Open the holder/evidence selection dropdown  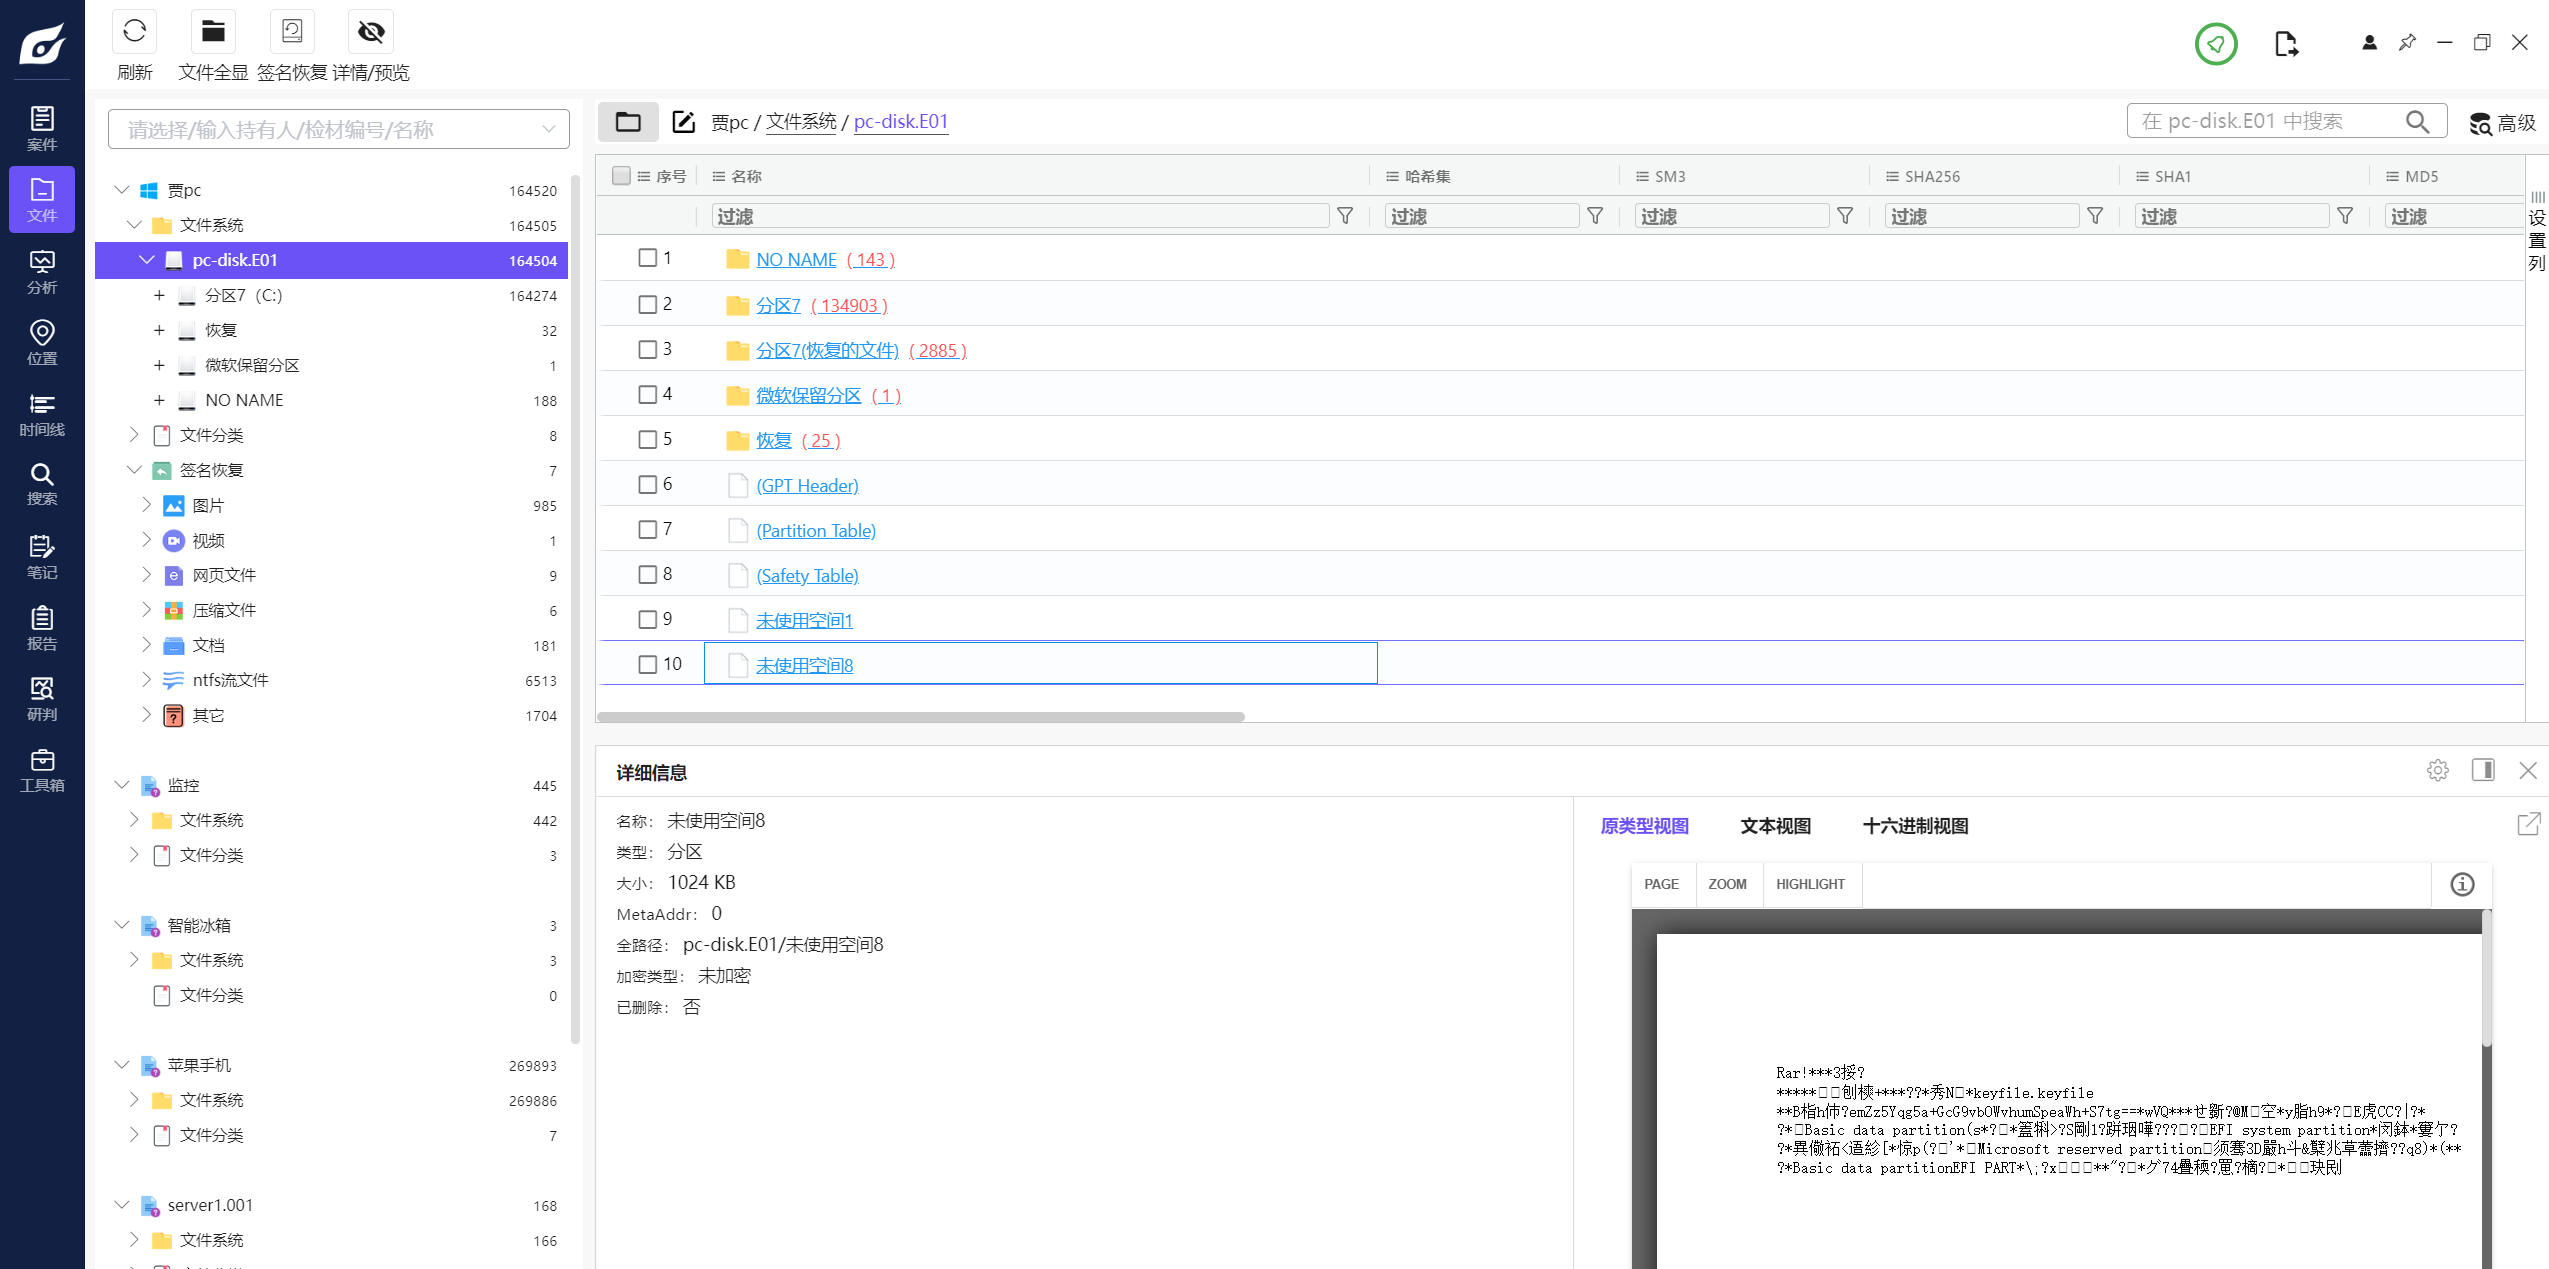pos(338,129)
